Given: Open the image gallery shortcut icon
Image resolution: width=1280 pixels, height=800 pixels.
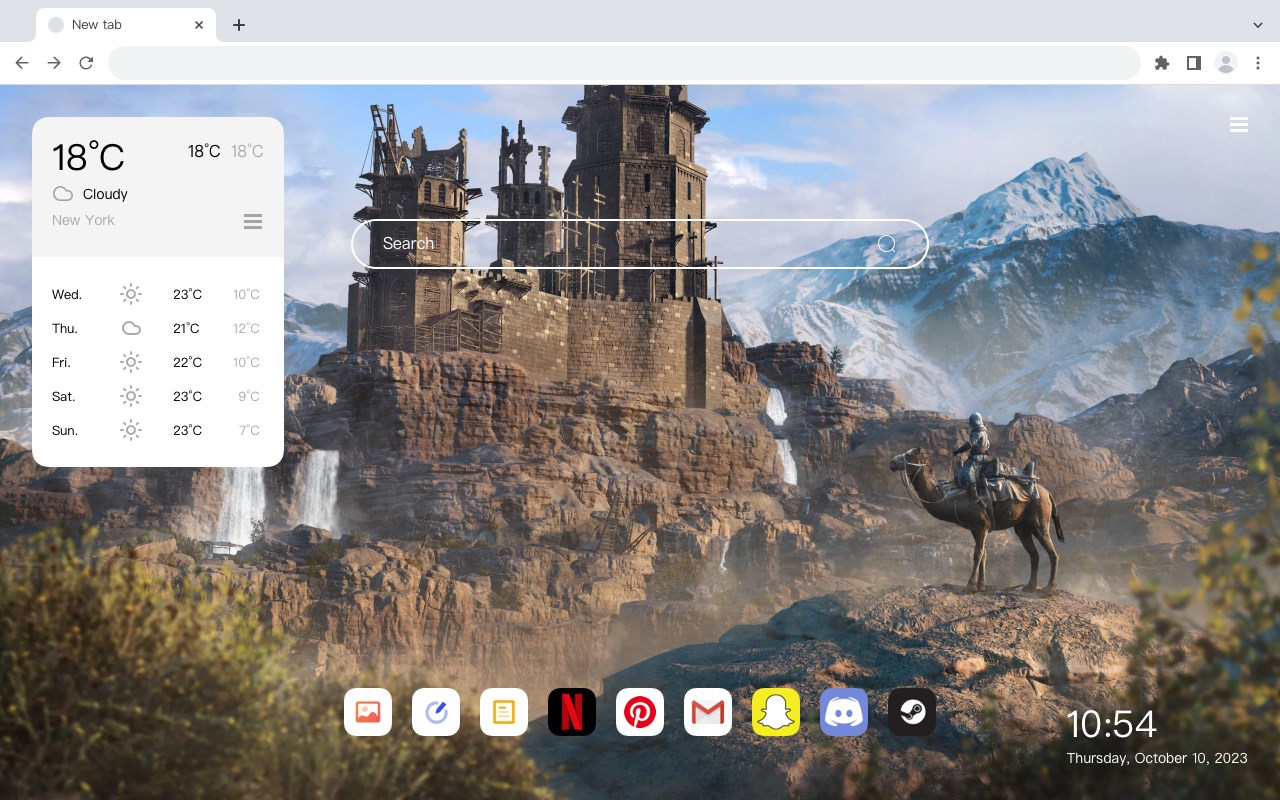Looking at the screenshot, I should 368,712.
